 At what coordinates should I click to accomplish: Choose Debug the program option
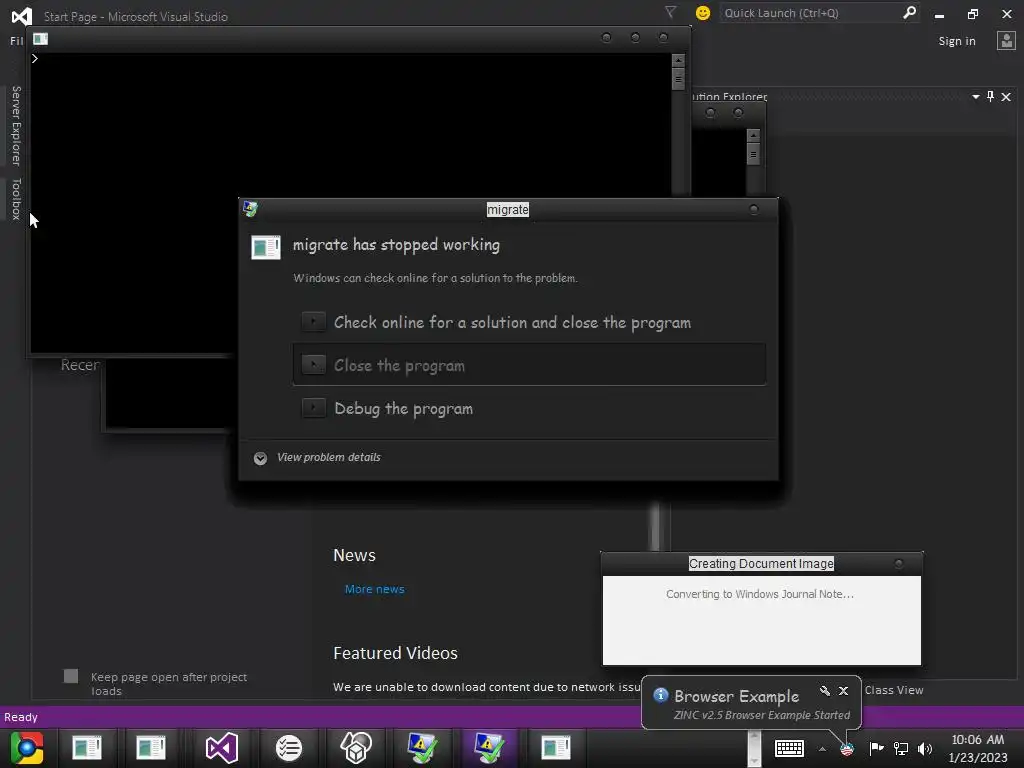click(x=529, y=409)
